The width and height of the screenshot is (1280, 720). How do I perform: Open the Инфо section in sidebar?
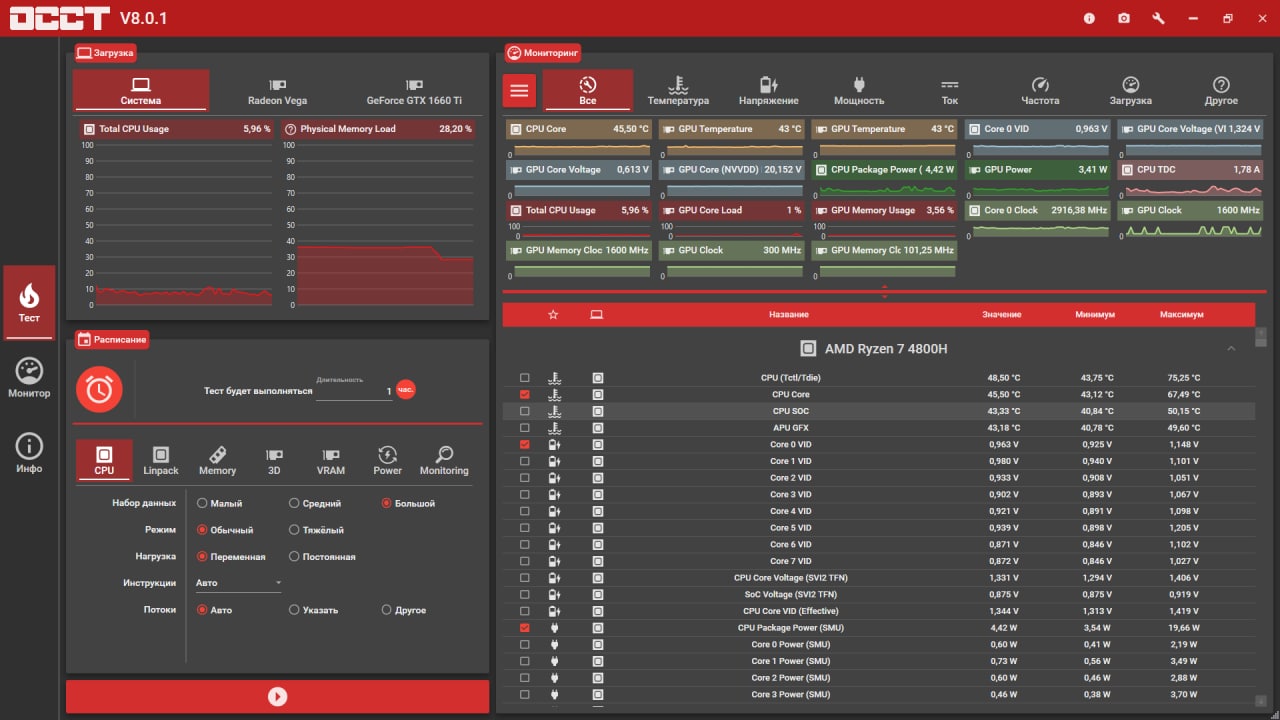click(29, 453)
